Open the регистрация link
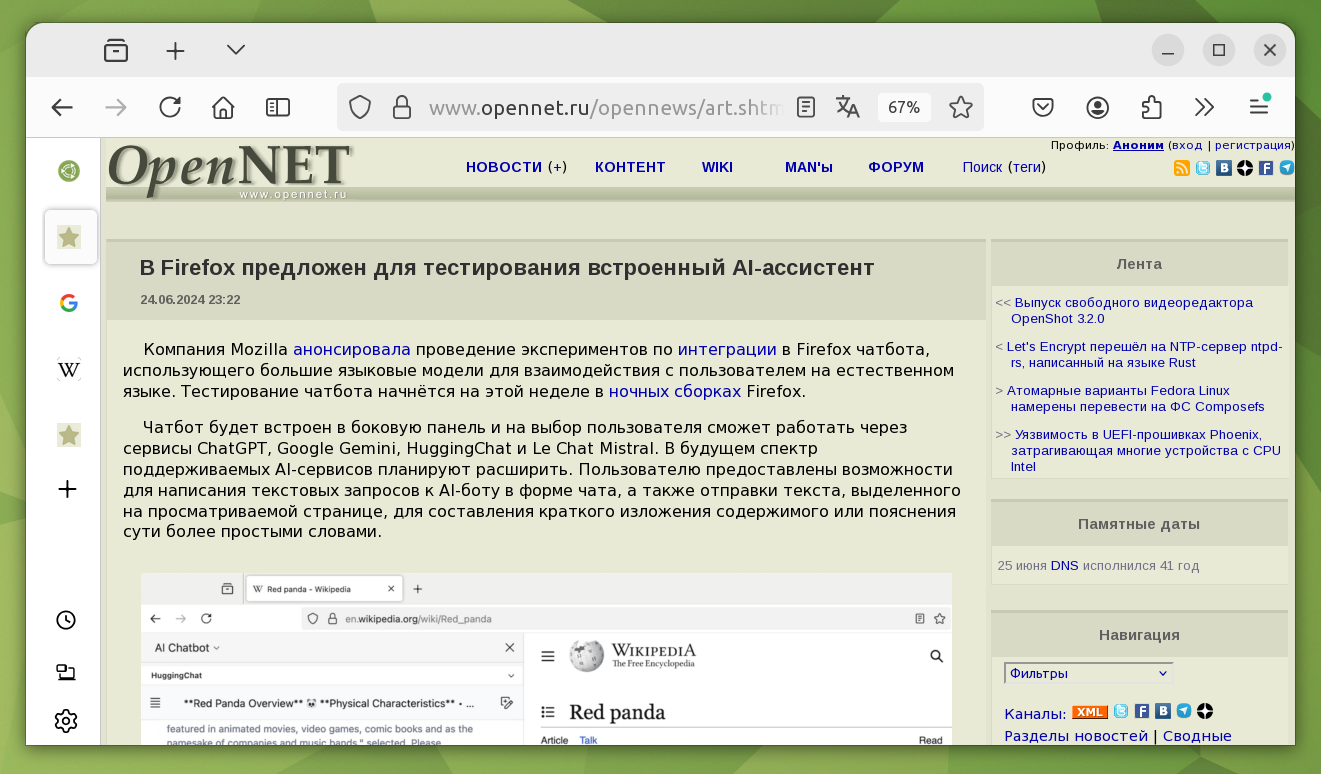 1253,145
